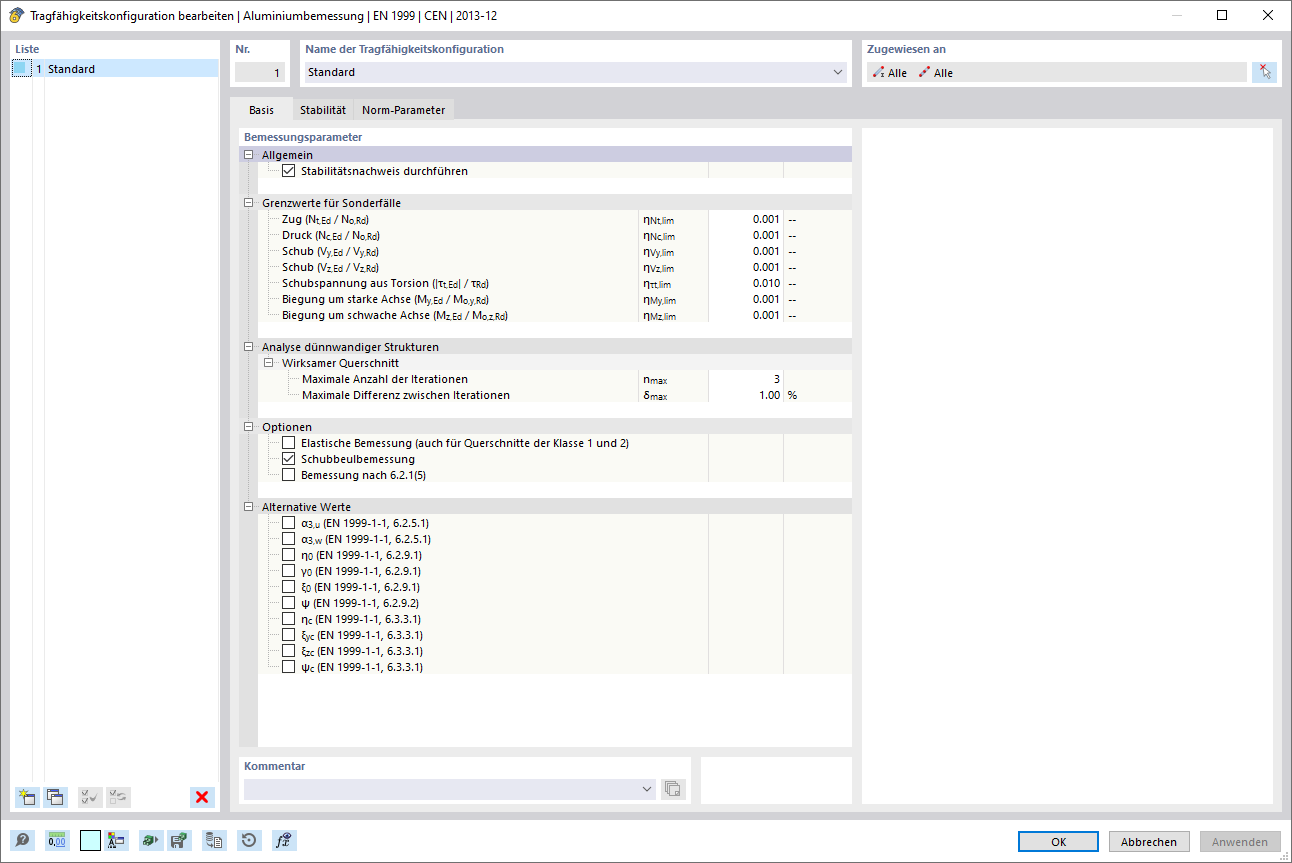Open the help speech-bubble icon
Image resolution: width=1292 pixels, height=863 pixels.
click(22, 841)
